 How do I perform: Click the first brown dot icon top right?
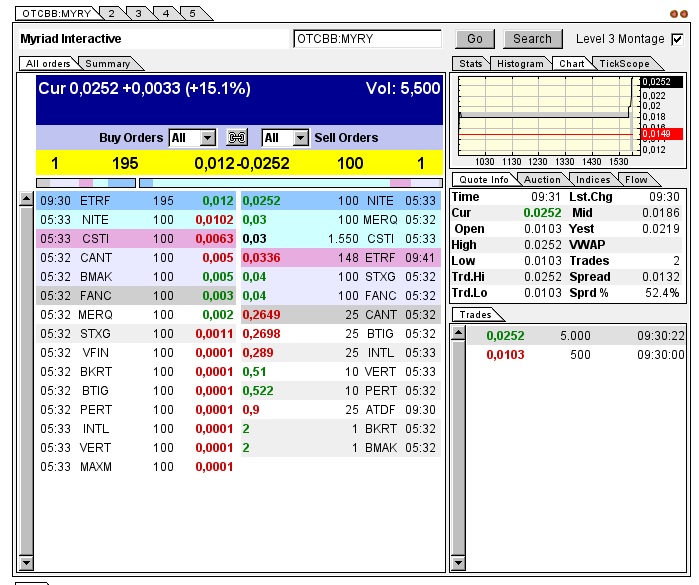(674, 14)
